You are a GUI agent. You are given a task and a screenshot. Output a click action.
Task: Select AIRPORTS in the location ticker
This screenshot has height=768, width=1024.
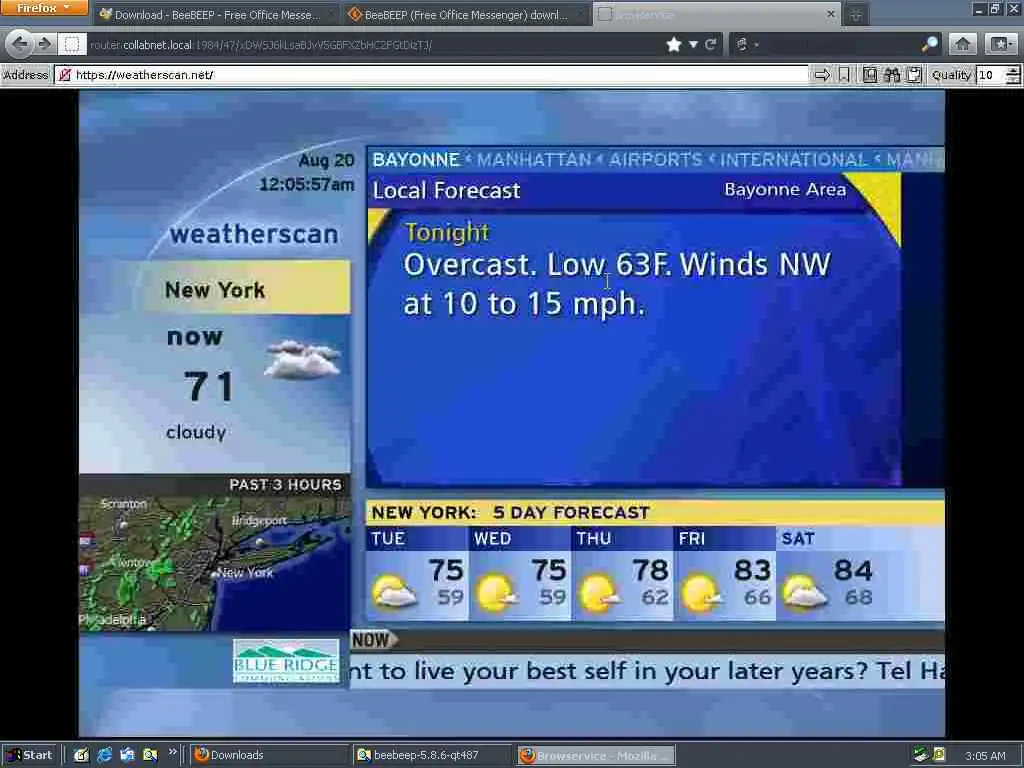point(656,160)
